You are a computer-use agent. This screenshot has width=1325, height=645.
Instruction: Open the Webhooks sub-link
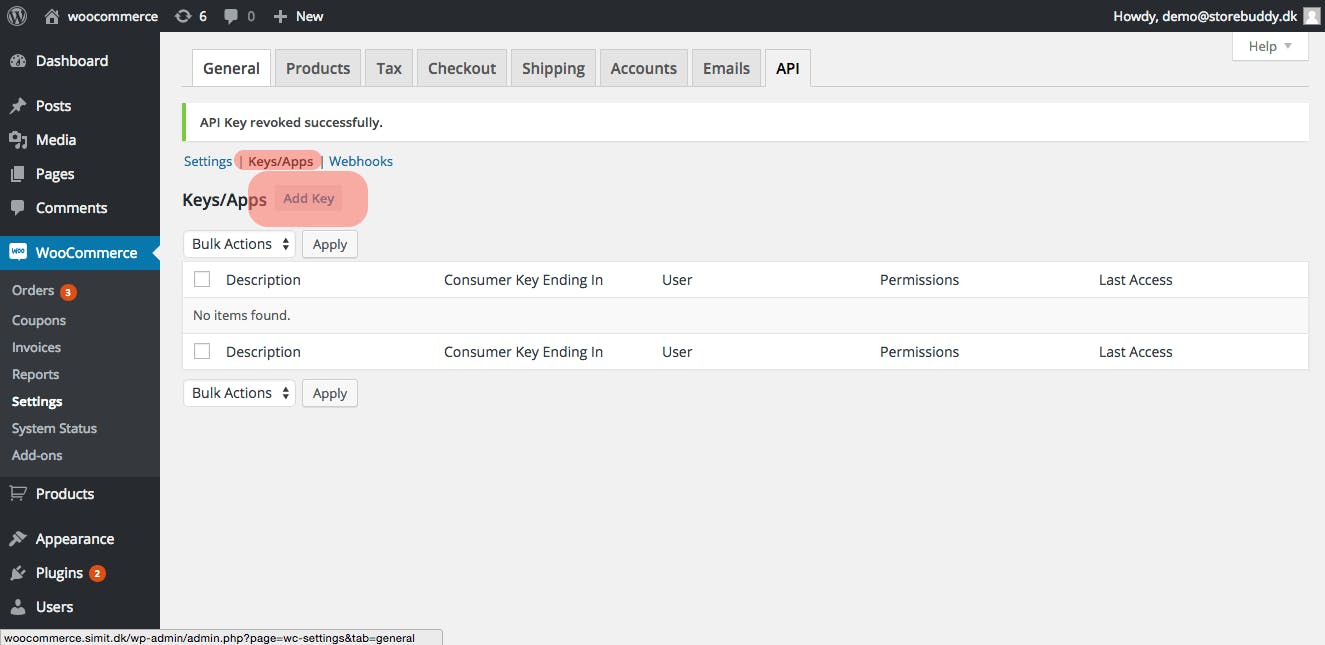361,161
